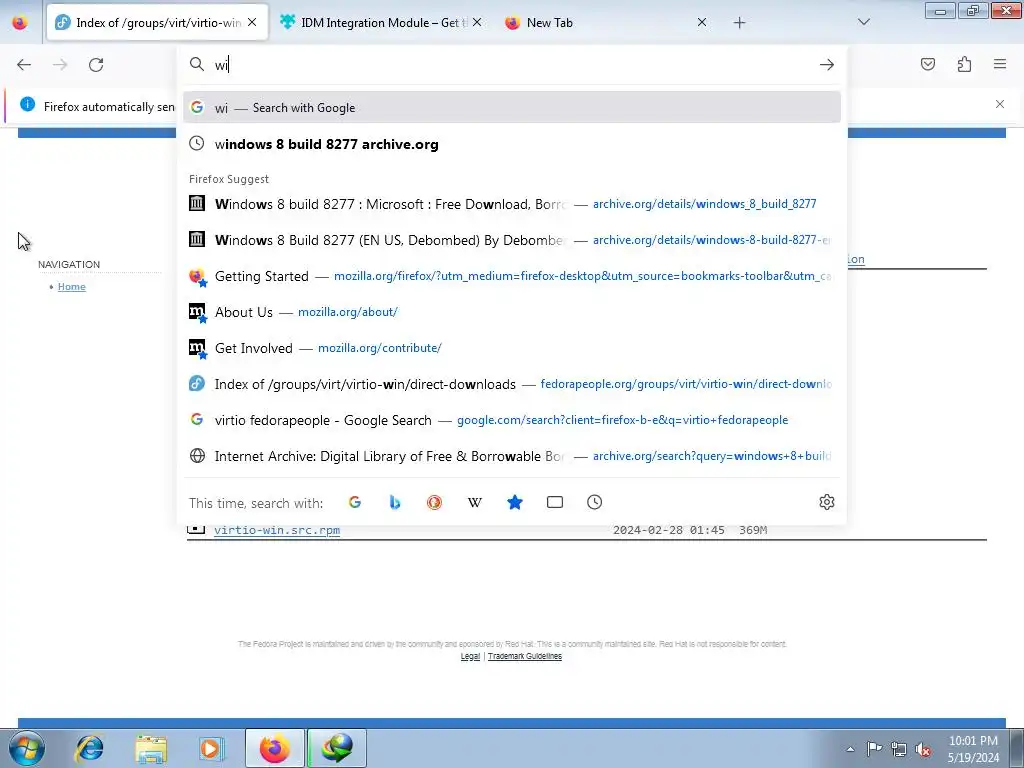Open a new tab with plus button
The height and width of the screenshot is (768, 1024).
pos(739,23)
